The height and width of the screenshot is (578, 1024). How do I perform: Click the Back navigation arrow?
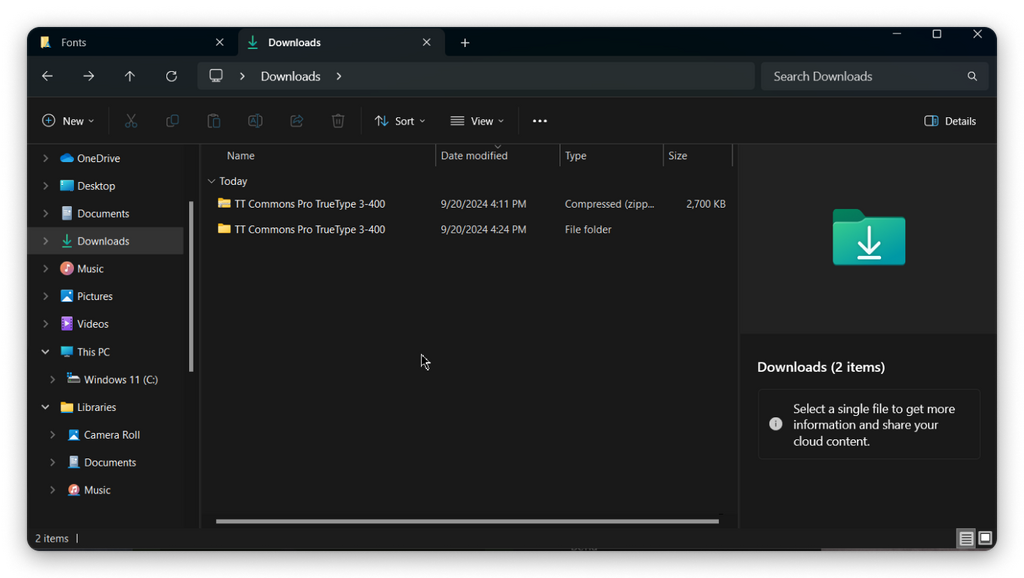point(47,76)
